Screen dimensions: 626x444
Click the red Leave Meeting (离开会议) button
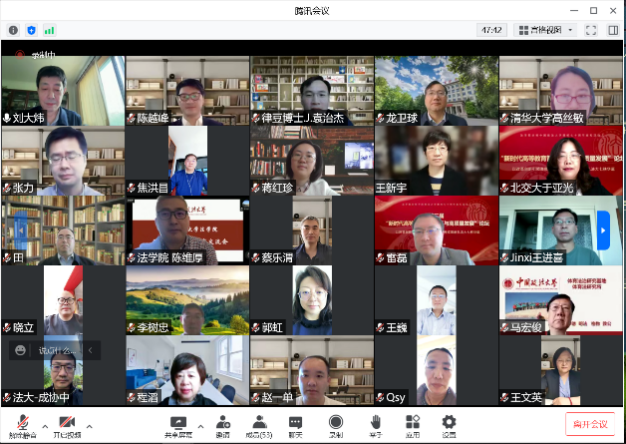(590, 424)
